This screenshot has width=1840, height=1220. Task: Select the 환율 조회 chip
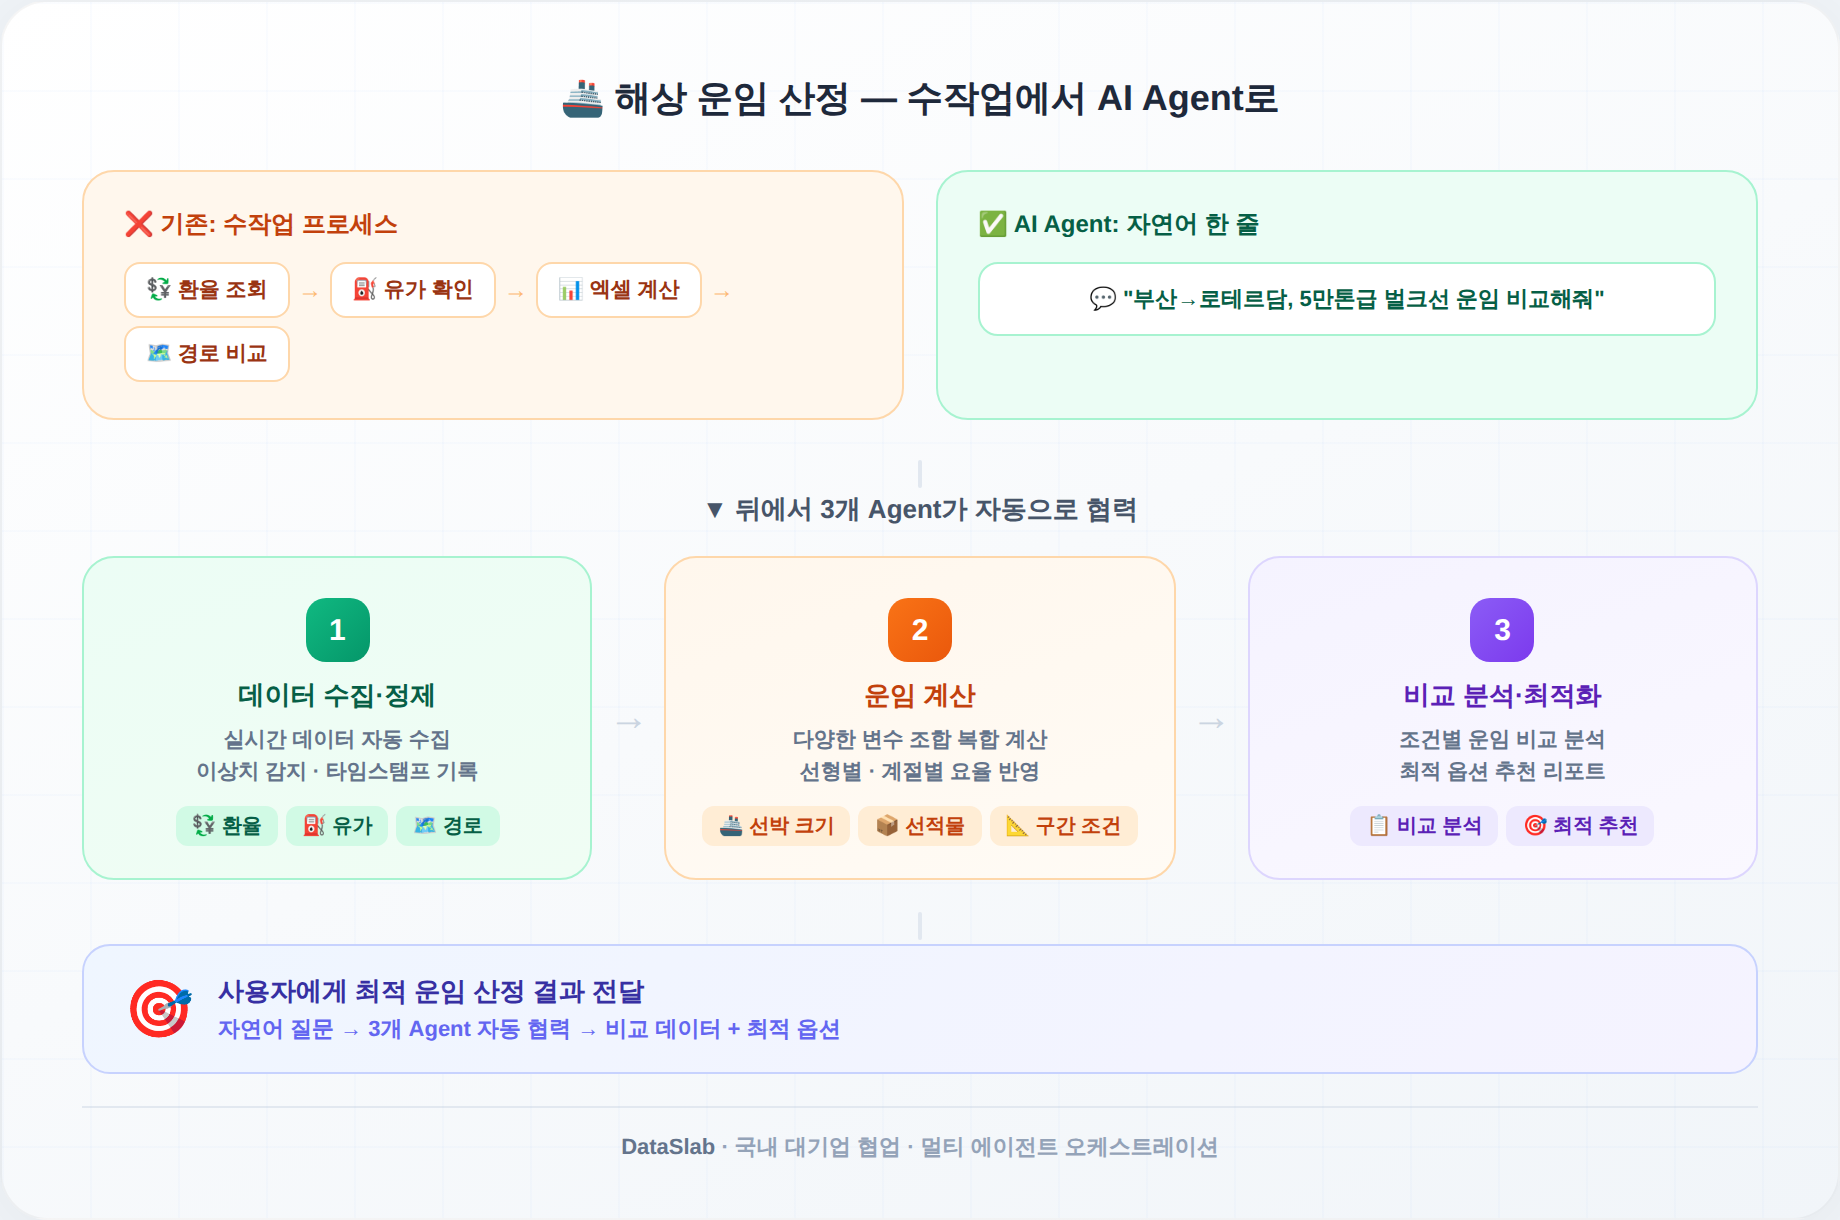tap(207, 290)
